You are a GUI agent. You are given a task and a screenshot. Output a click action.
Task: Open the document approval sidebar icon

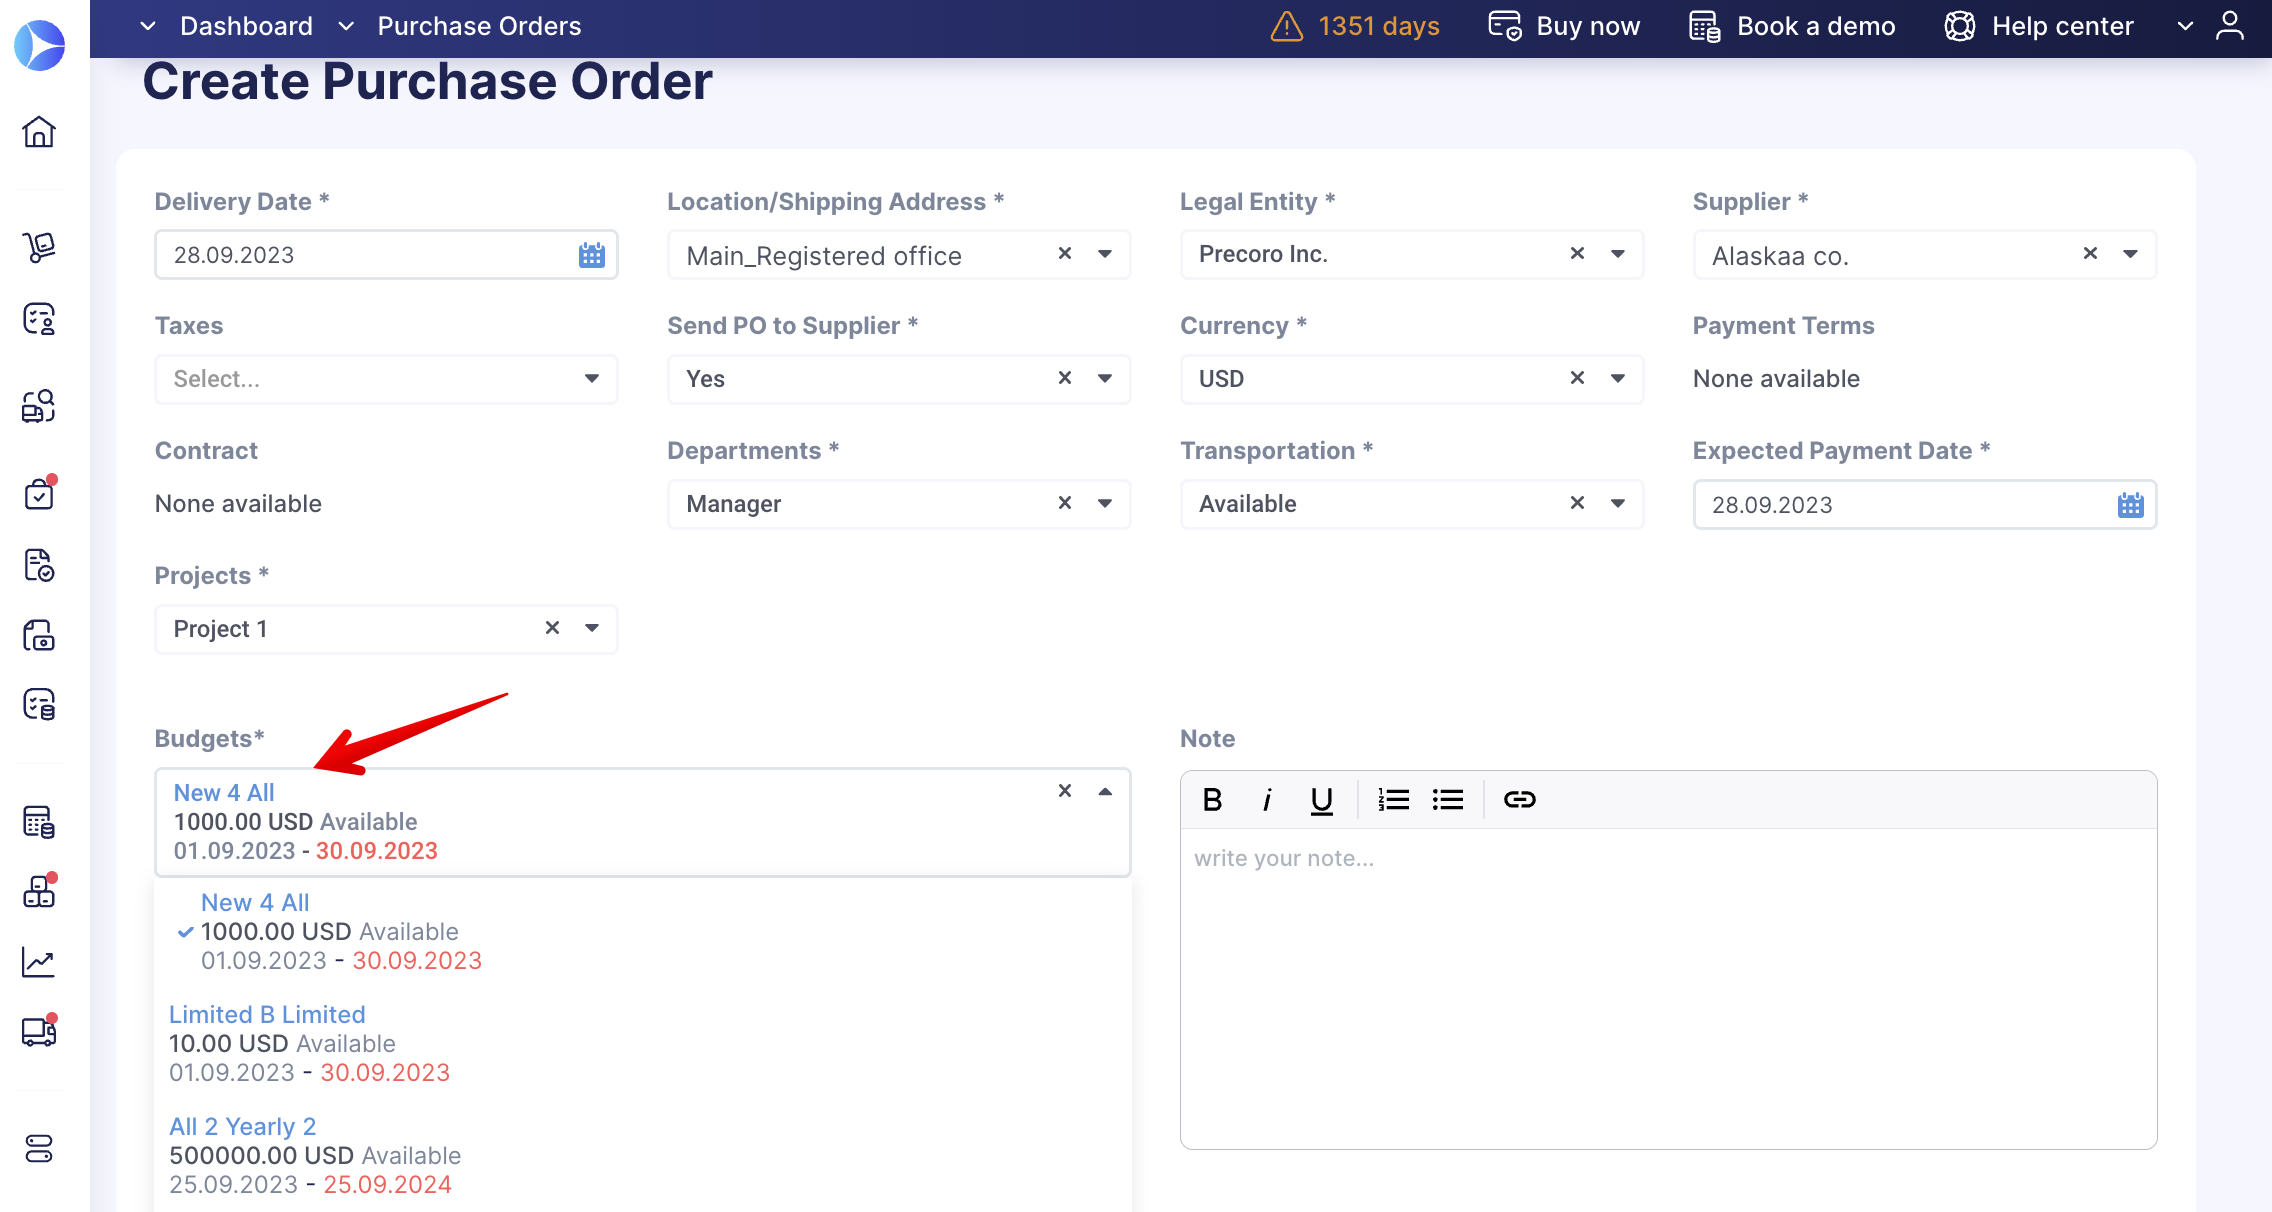pos(39,565)
